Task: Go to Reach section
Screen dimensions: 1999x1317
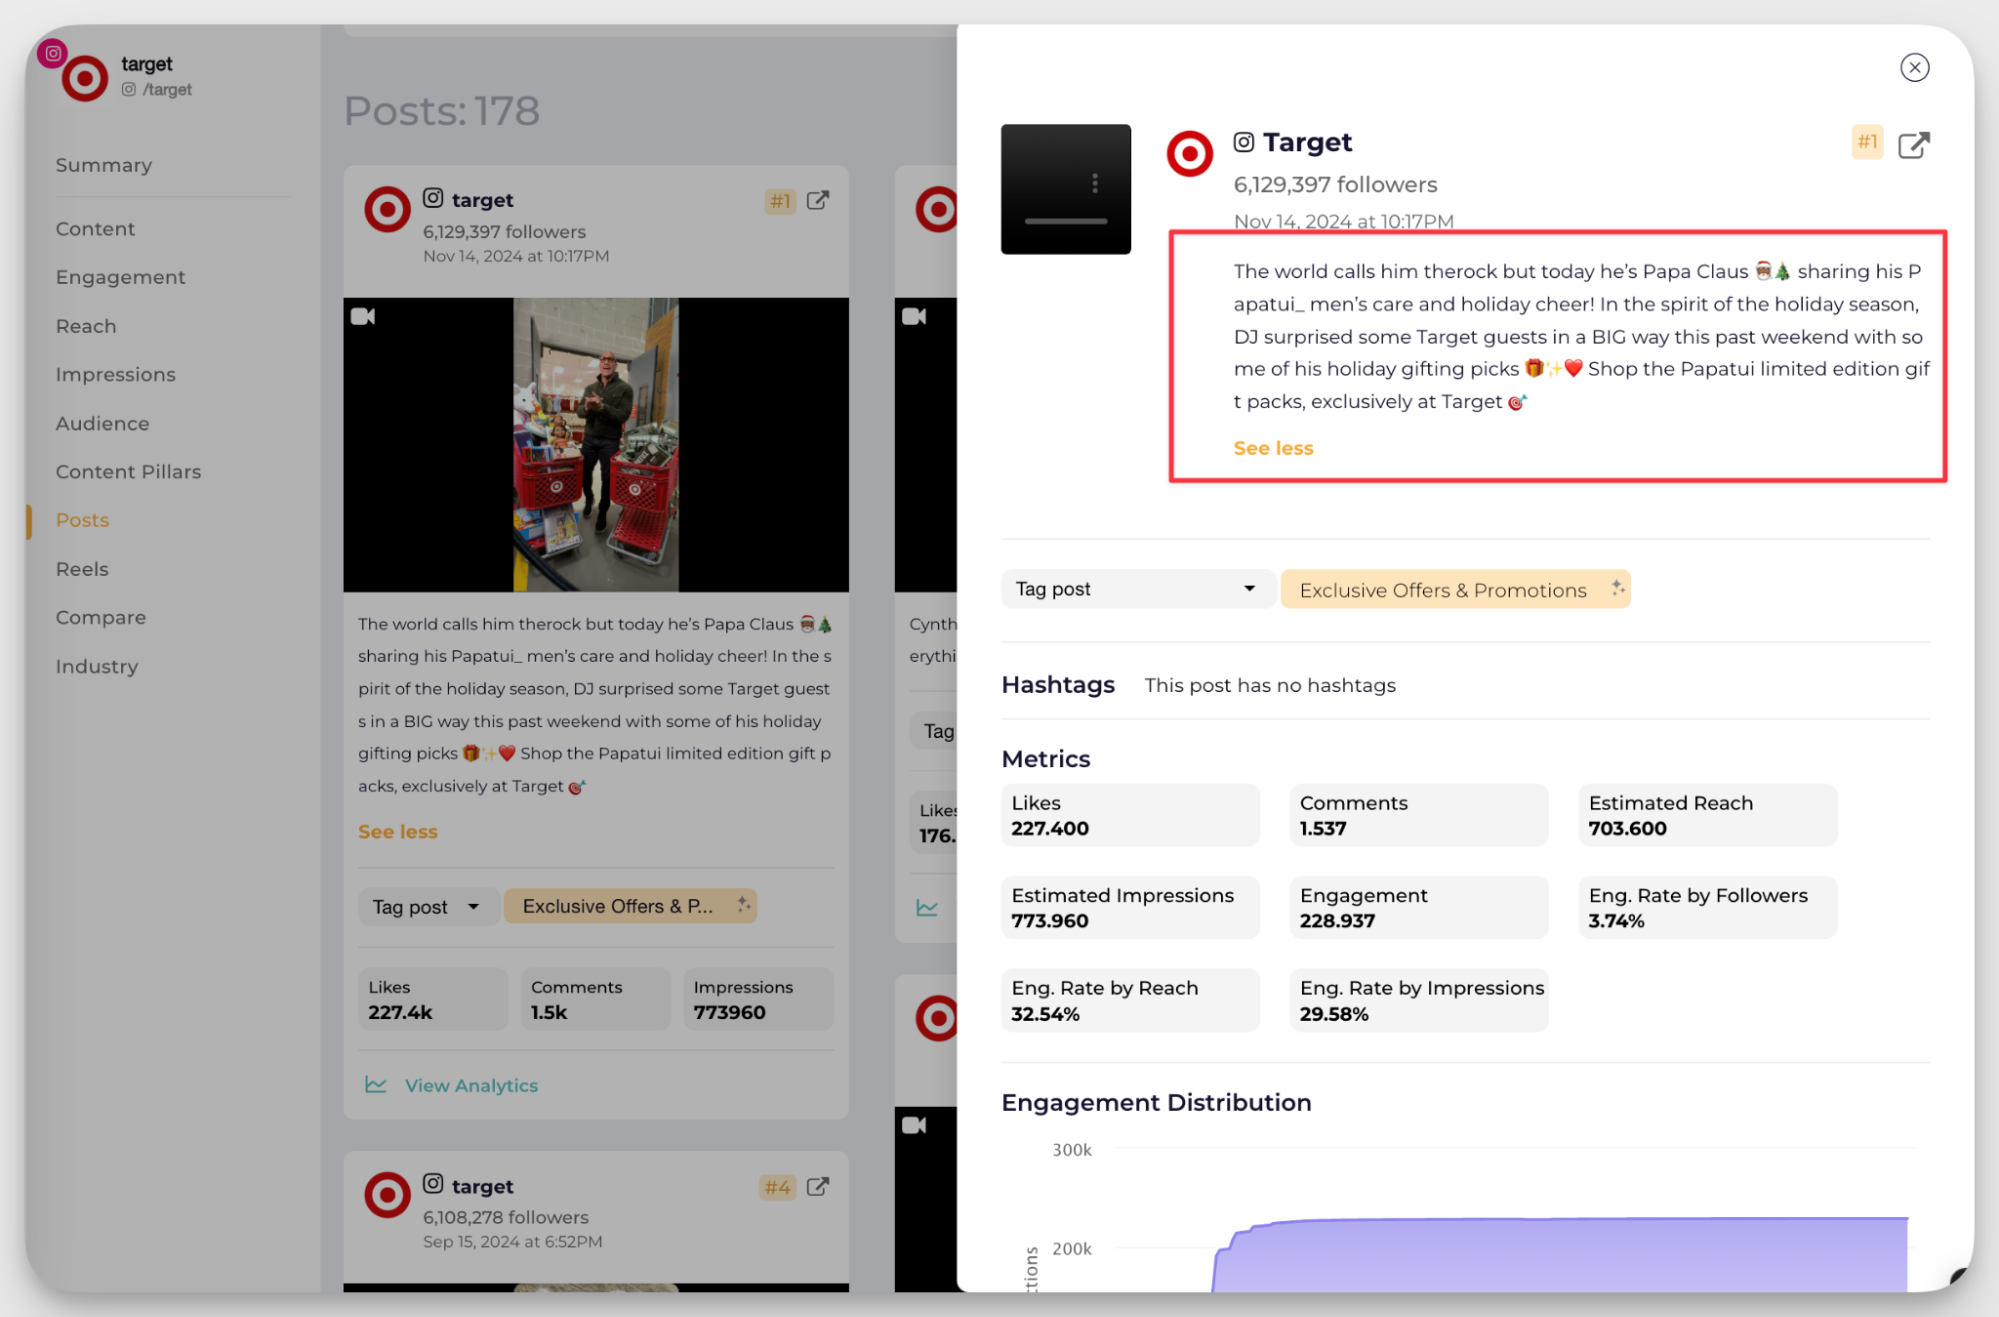Action: [x=86, y=326]
